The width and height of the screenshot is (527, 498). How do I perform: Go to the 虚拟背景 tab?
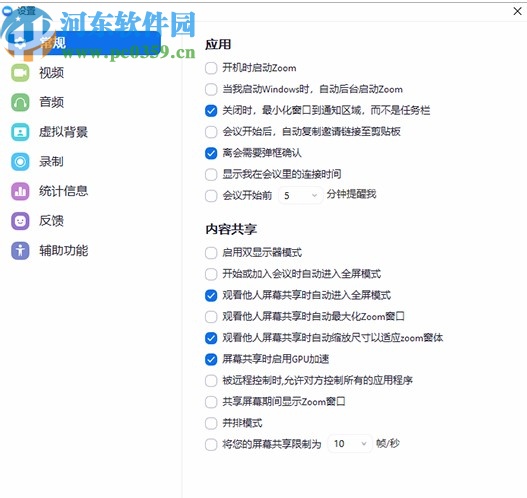[64, 132]
